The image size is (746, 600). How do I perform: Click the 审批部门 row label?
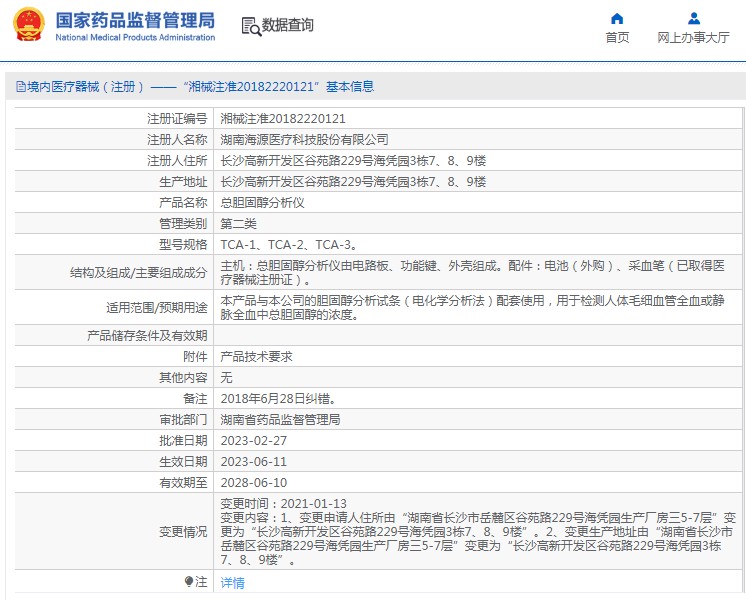pos(183,420)
